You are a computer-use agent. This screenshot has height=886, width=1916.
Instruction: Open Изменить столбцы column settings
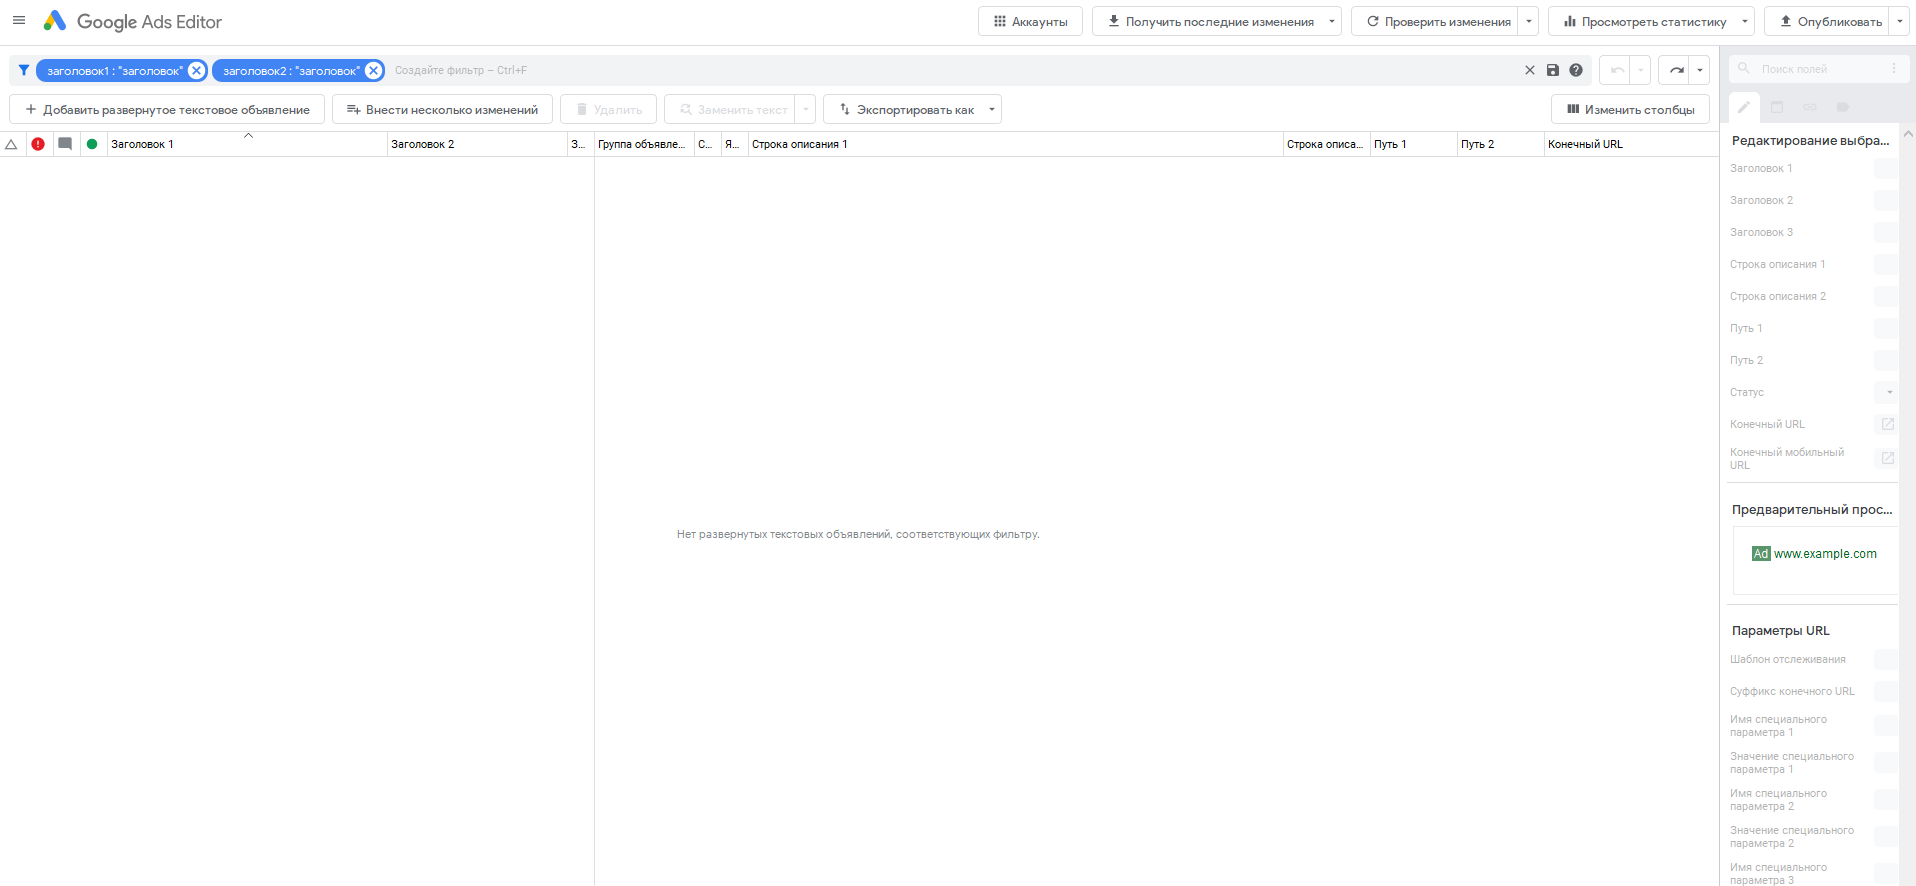coord(1630,110)
